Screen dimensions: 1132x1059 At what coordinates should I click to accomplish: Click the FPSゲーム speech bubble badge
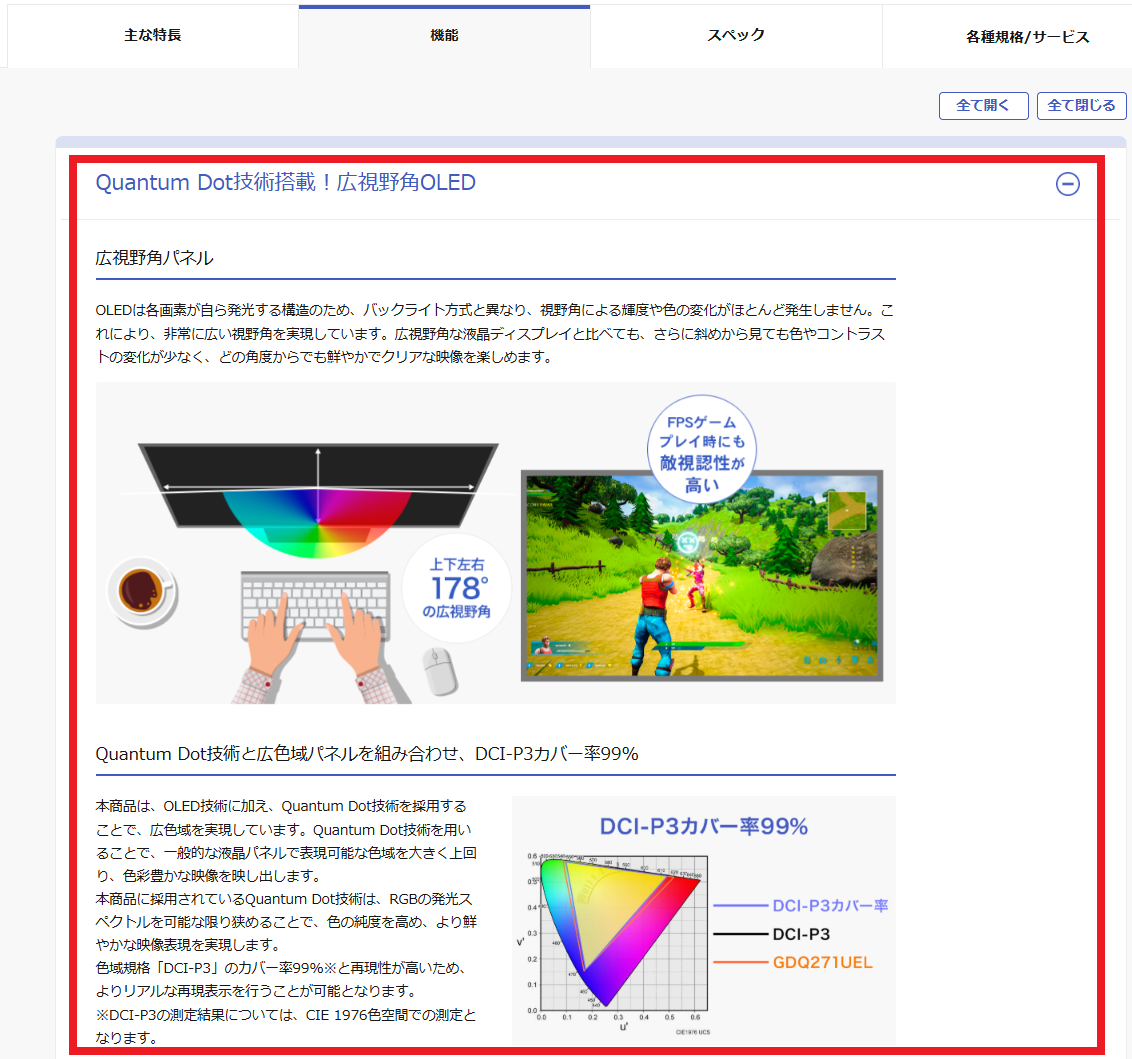pos(702,450)
